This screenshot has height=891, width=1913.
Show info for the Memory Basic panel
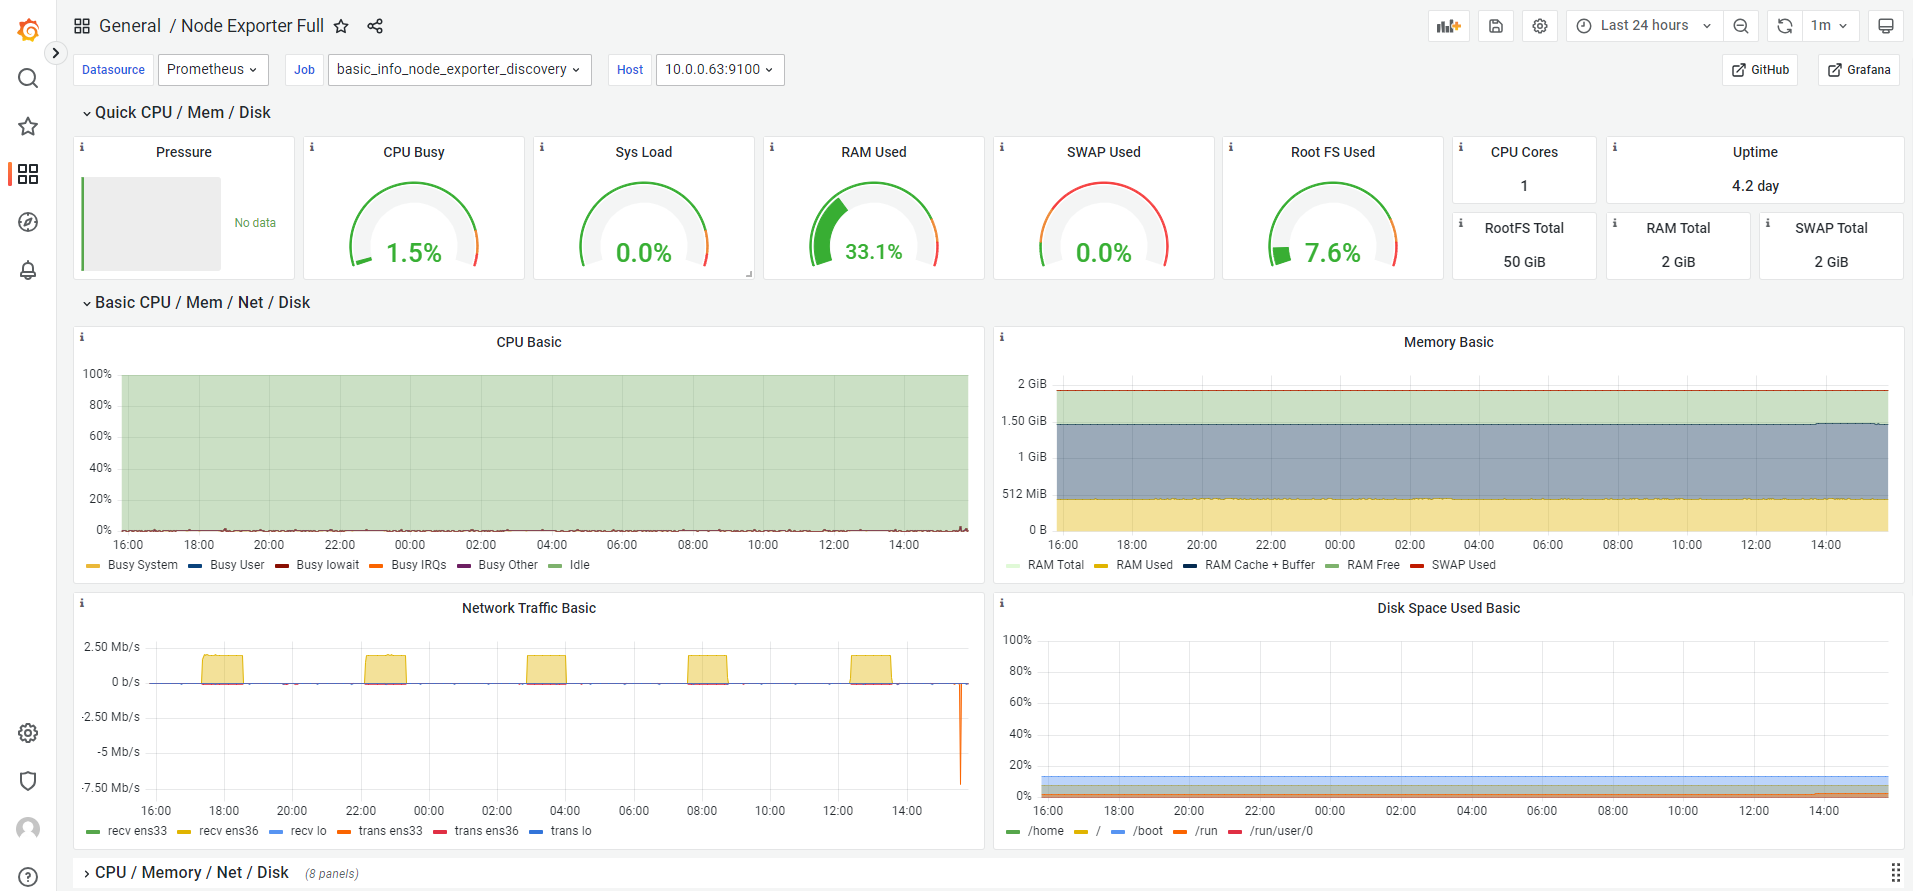[x=1002, y=337]
